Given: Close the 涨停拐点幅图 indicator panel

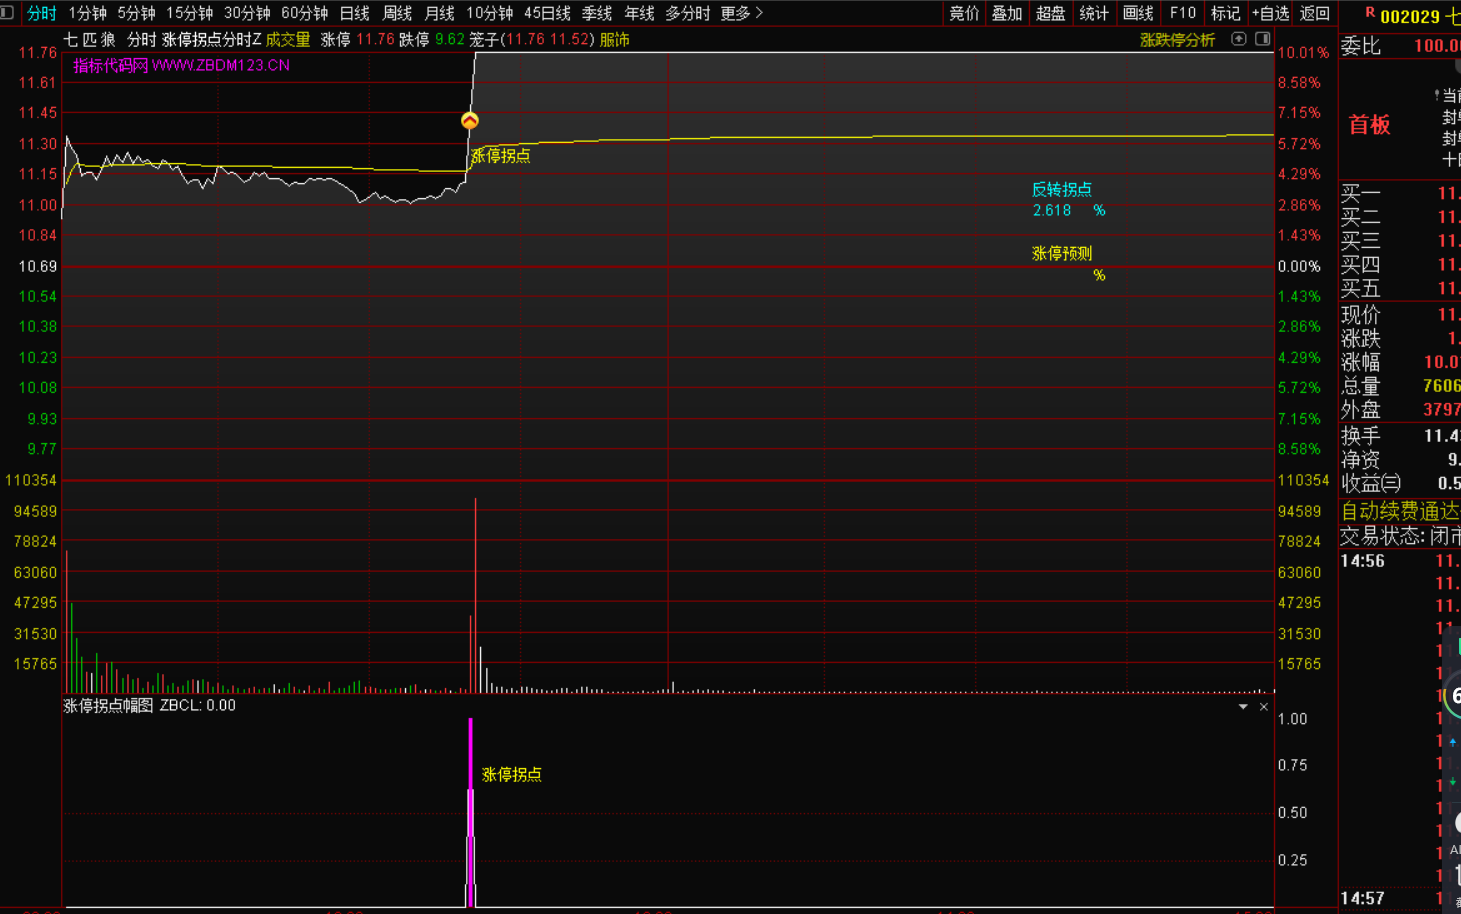Looking at the screenshot, I should [1264, 707].
